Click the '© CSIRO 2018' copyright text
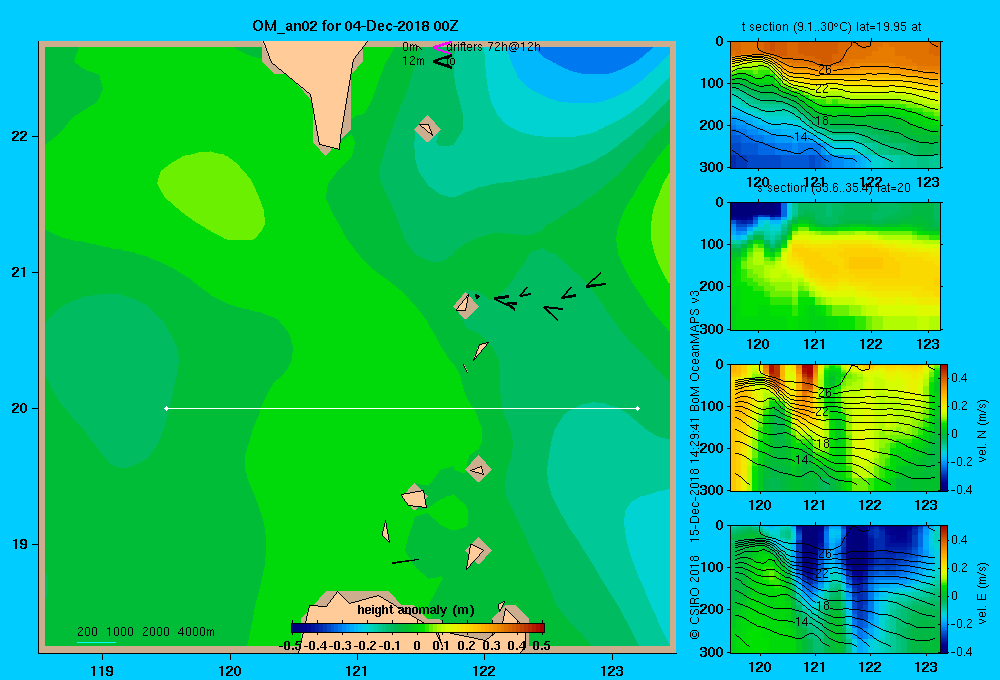1000x680 pixels. click(x=695, y=597)
